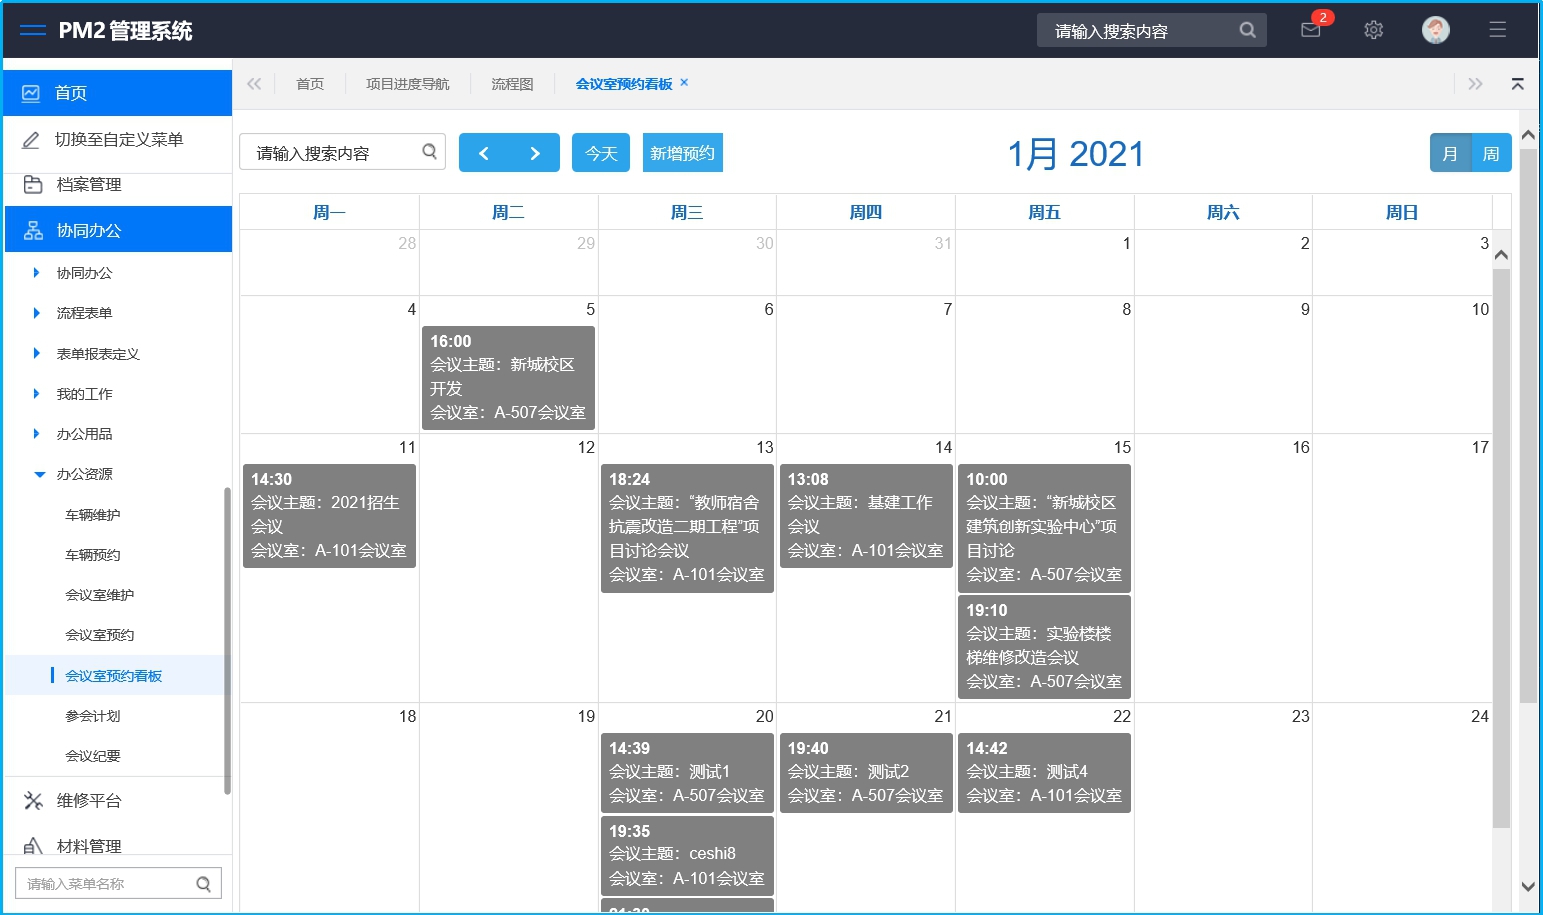The image size is (1543, 915).
Task: Click the collapse-to-top icon in tab bar
Action: point(1517,84)
